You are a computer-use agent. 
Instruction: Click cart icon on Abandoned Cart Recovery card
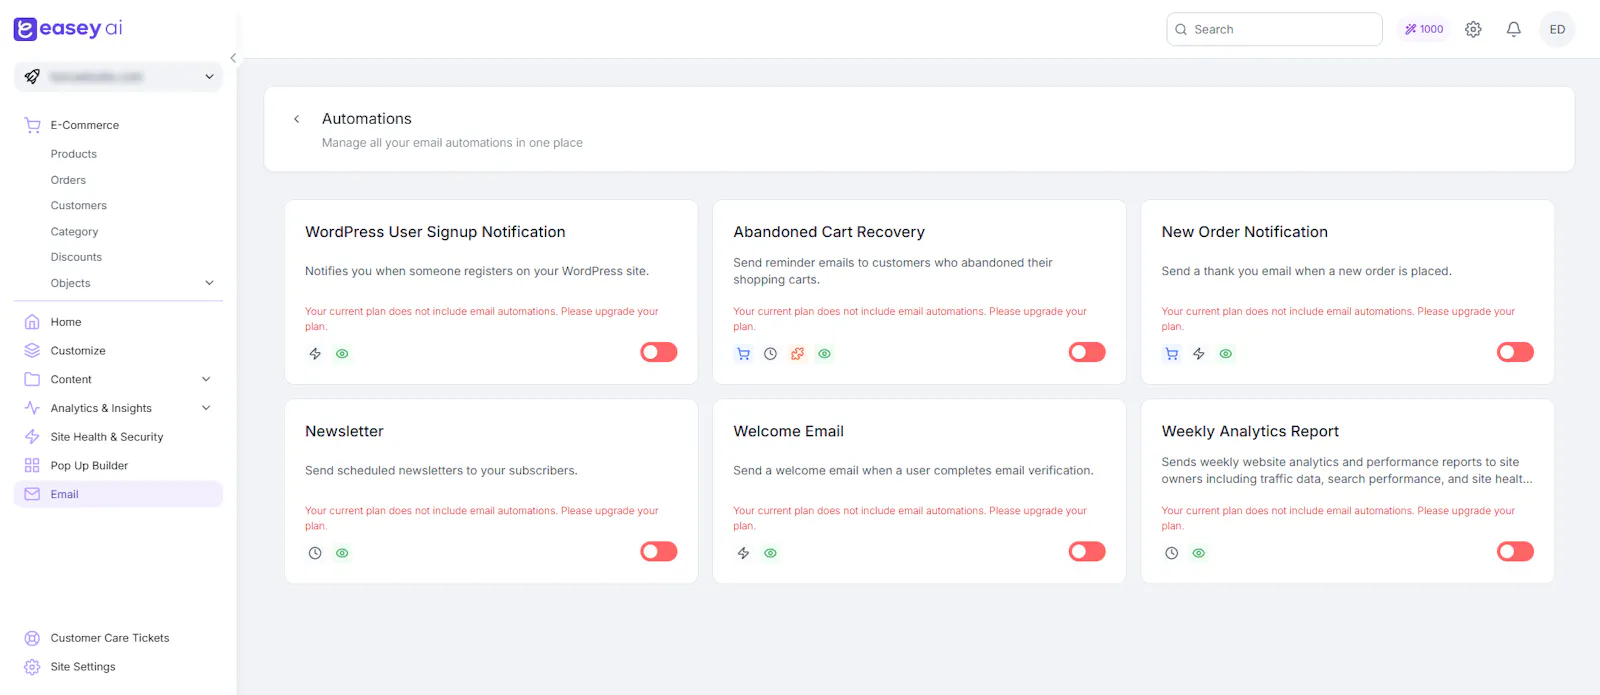[743, 354]
